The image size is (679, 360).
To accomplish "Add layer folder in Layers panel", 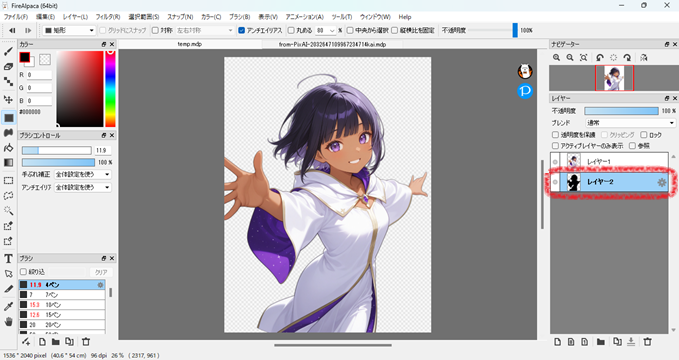I will click(x=600, y=342).
